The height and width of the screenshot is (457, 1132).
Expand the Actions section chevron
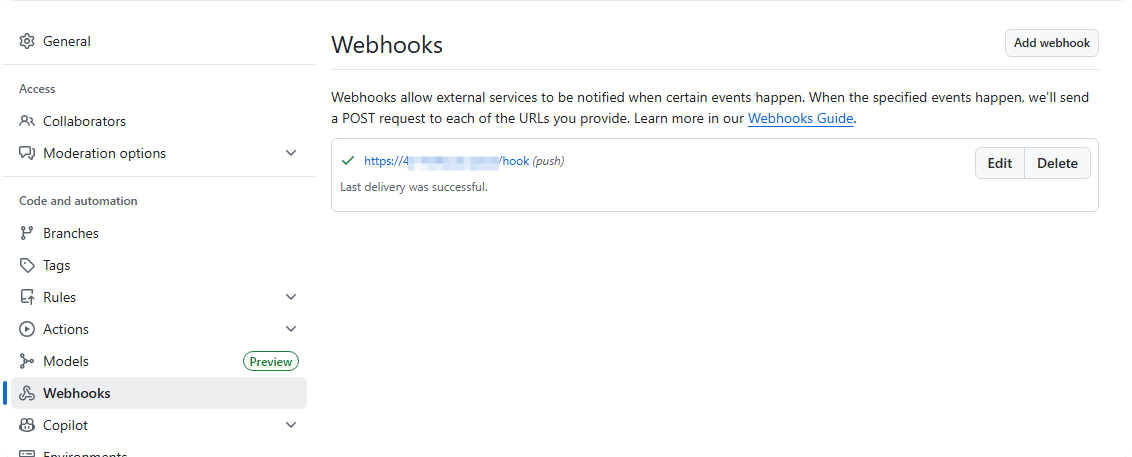(291, 329)
